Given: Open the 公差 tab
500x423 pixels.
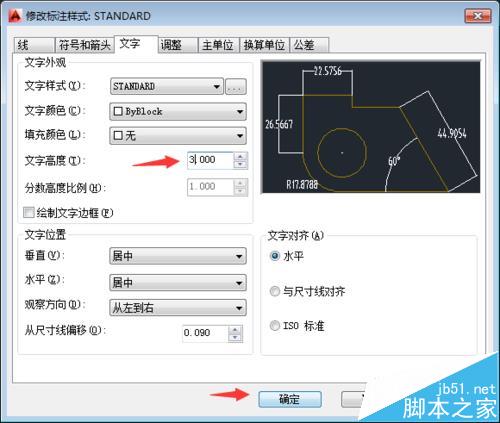Looking at the screenshot, I should click(x=309, y=45).
